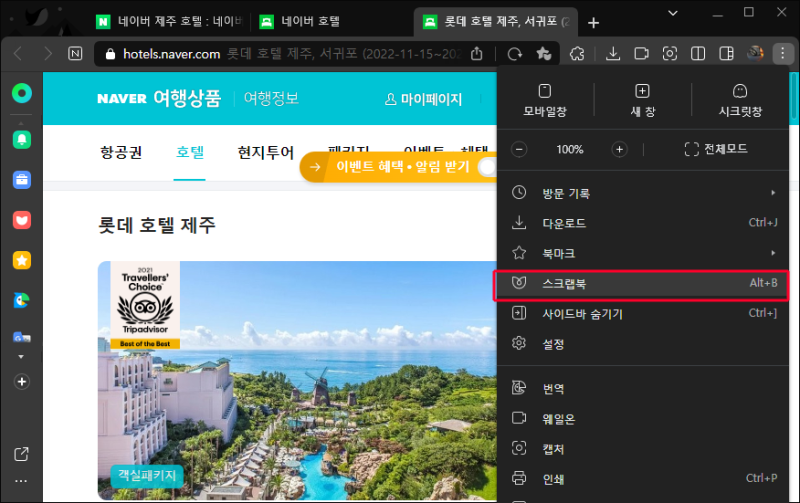Viewport: 800px width, 503px height.
Task: Enter 전체모드 fullscreen mode
Action: pos(716,149)
